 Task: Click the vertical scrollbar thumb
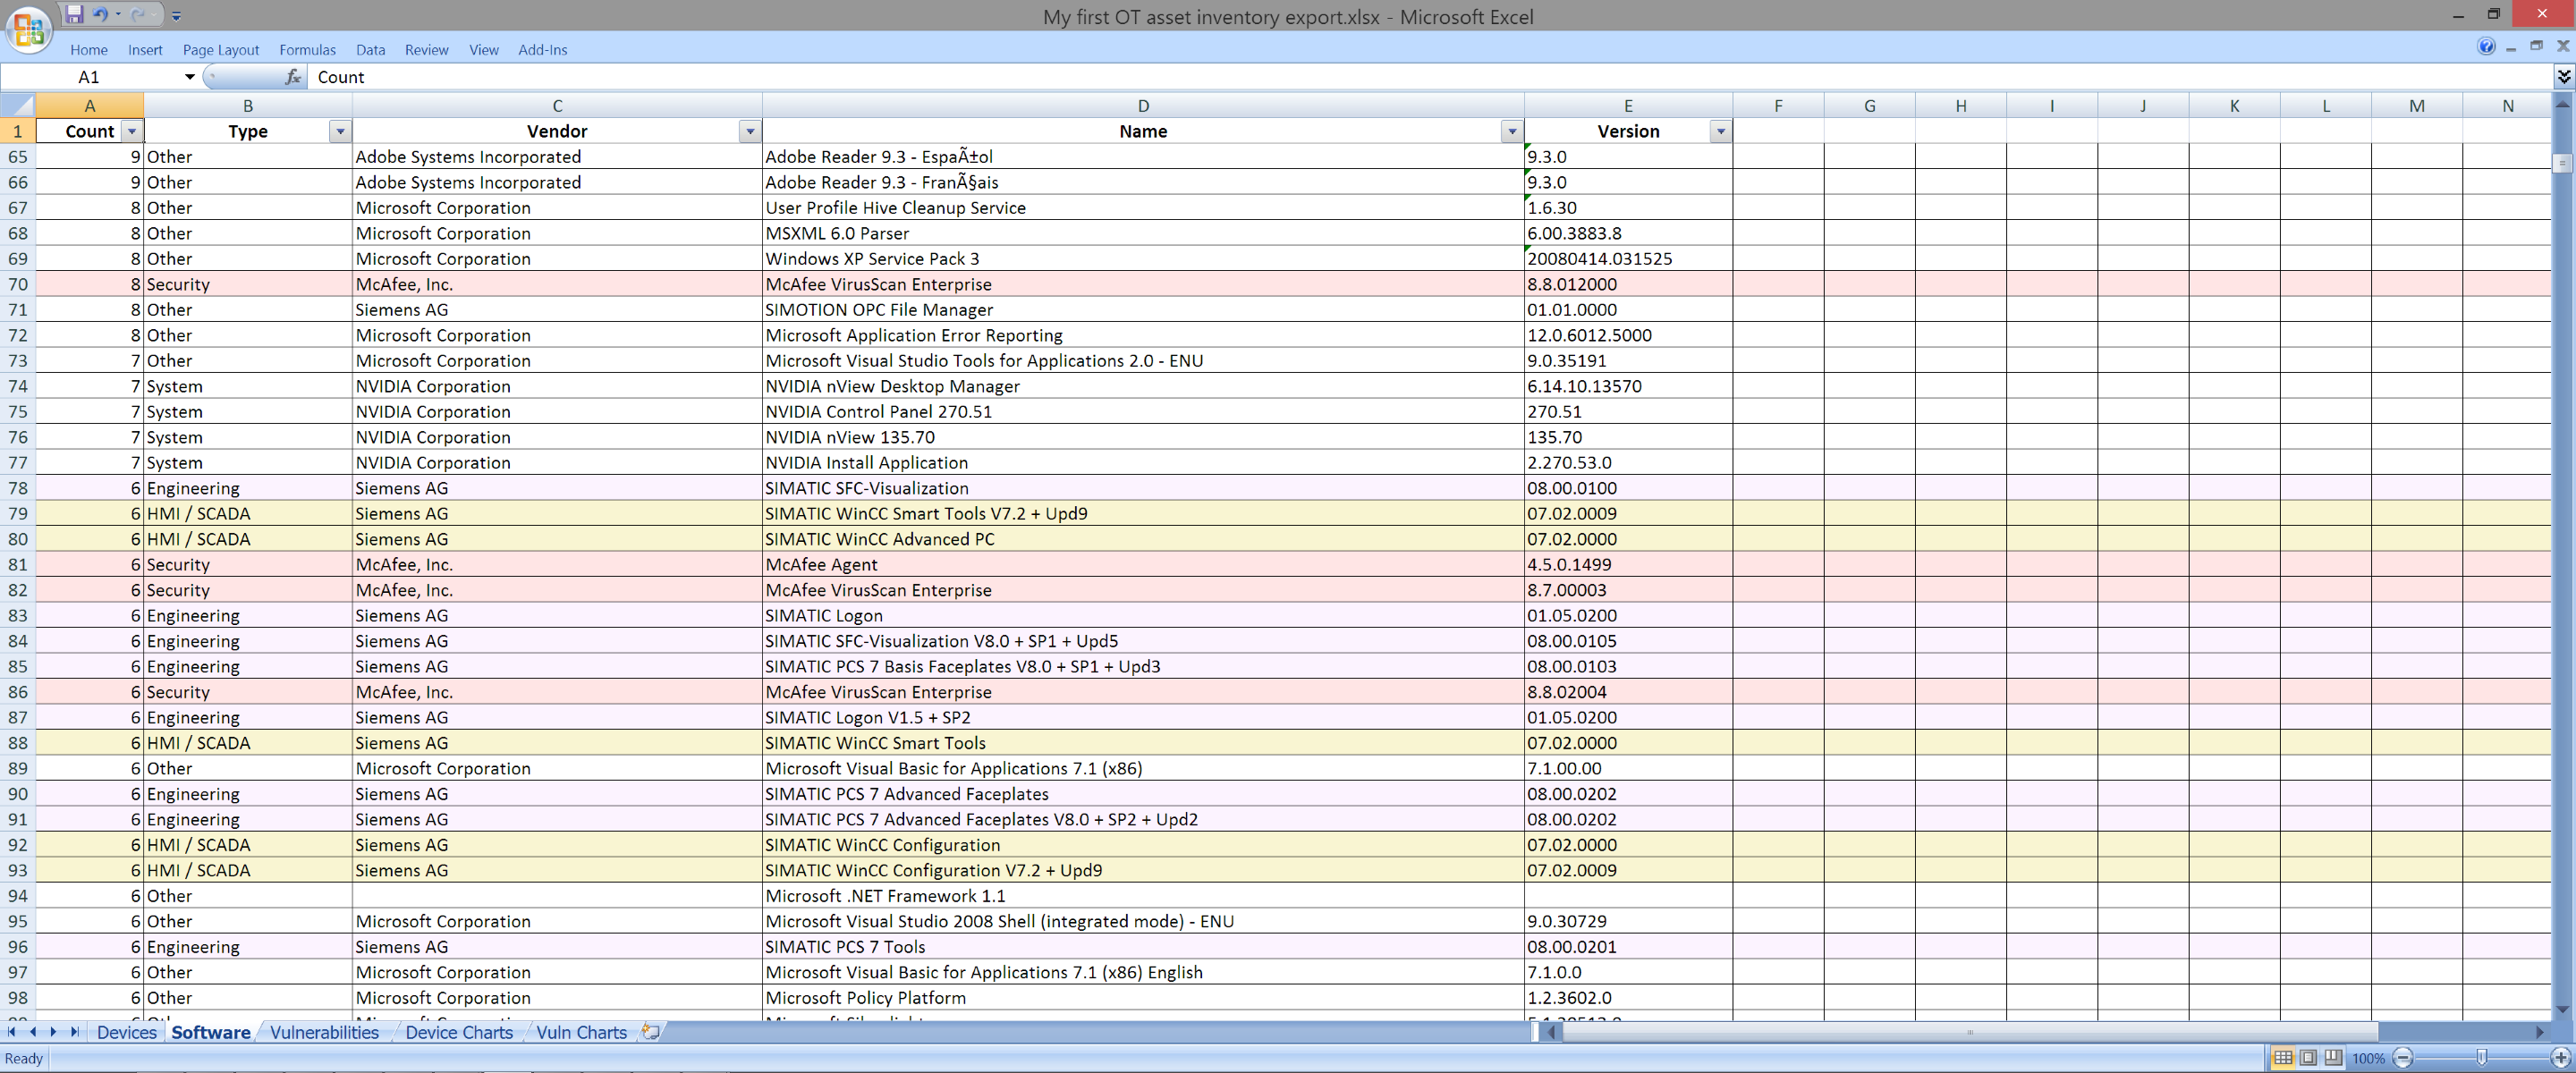coord(2562,163)
